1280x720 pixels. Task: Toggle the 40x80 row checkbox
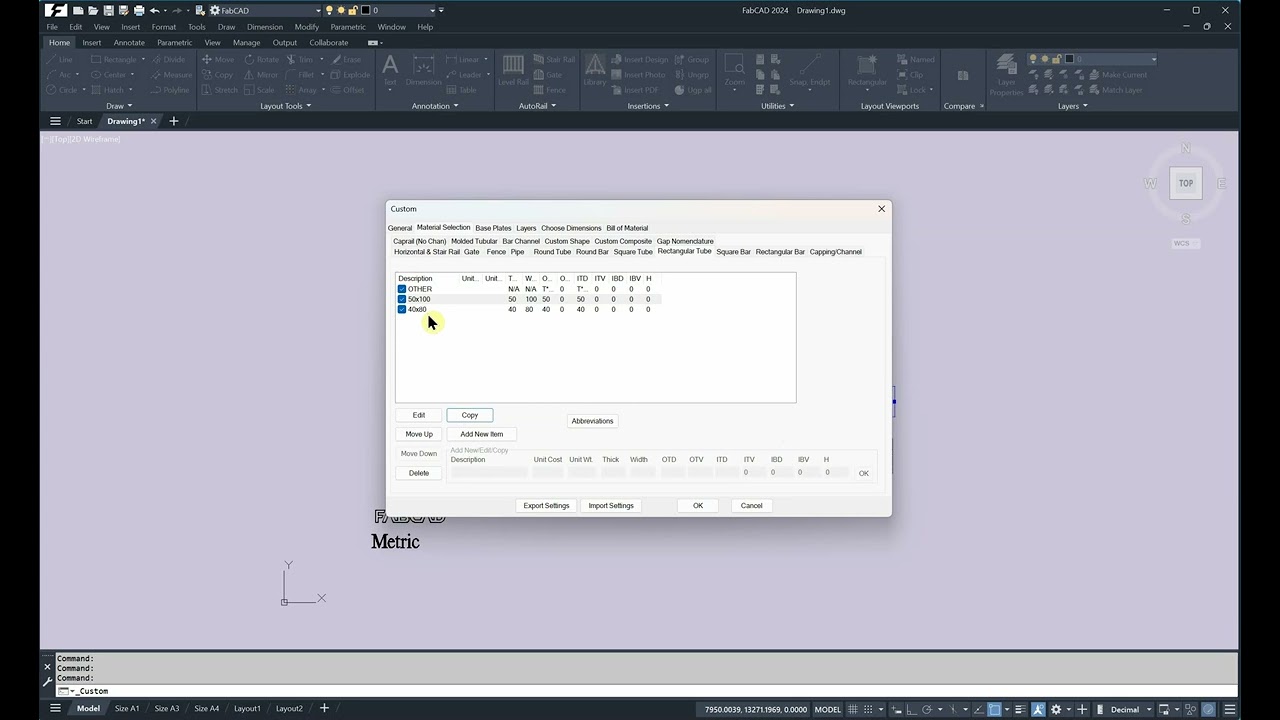(x=402, y=309)
